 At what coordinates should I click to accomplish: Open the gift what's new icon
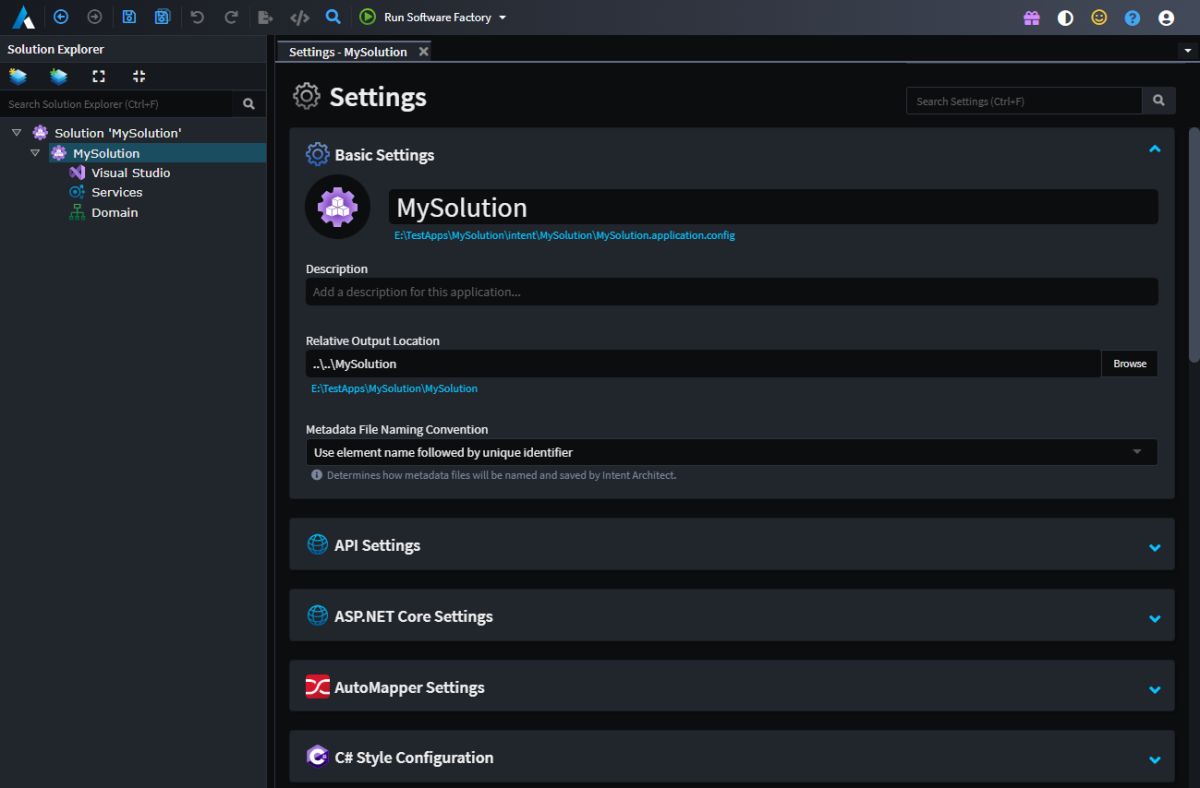1032,18
